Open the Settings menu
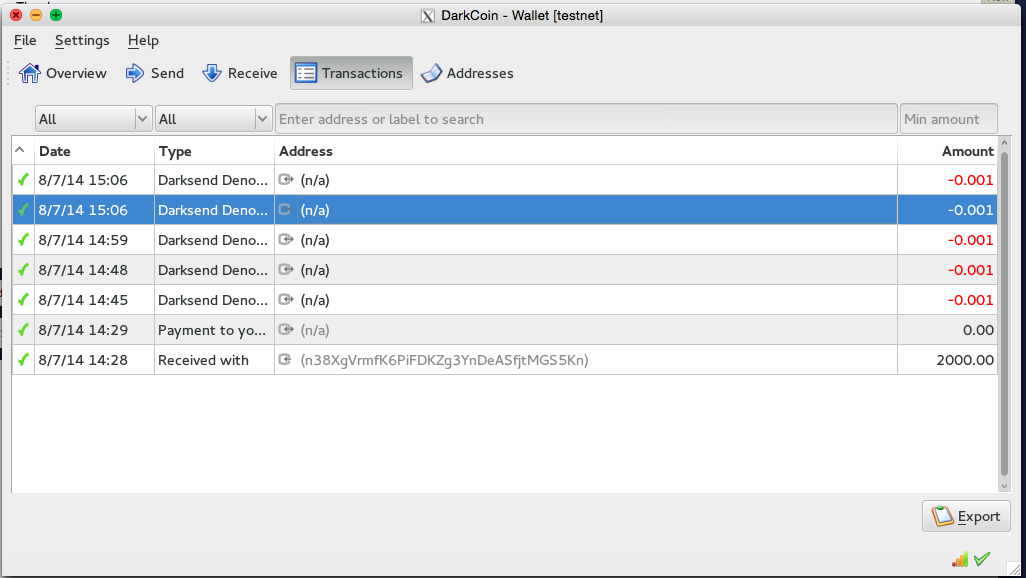The height and width of the screenshot is (578, 1026). click(82, 41)
